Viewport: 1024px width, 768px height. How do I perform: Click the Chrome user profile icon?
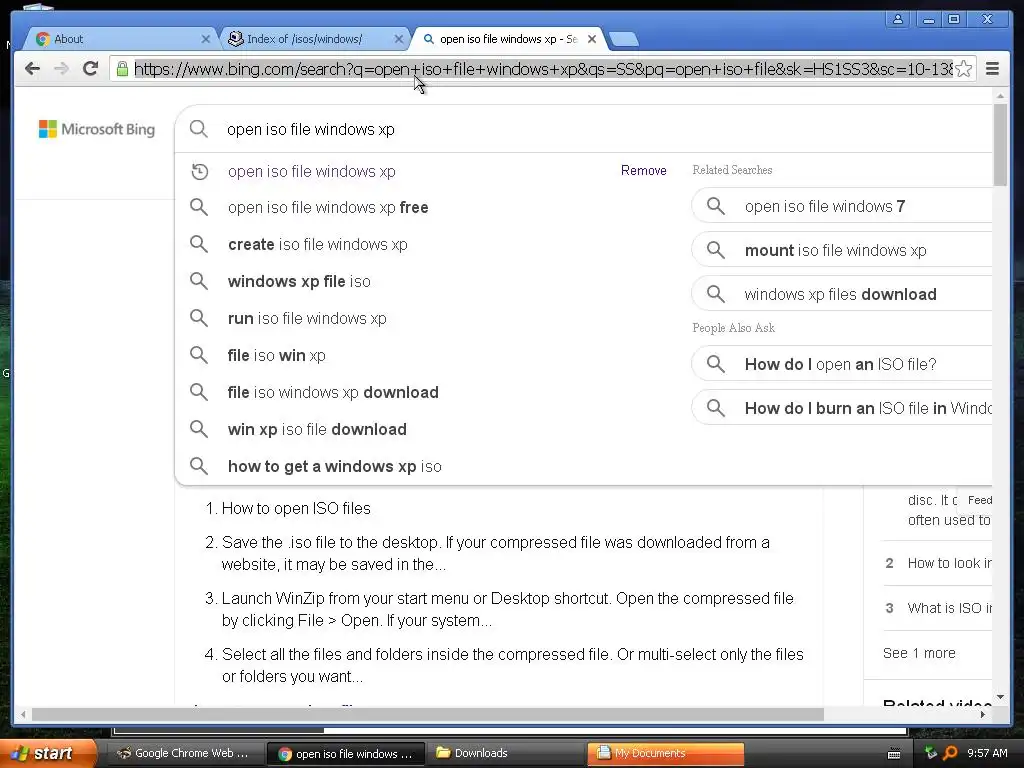tap(898, 20)
